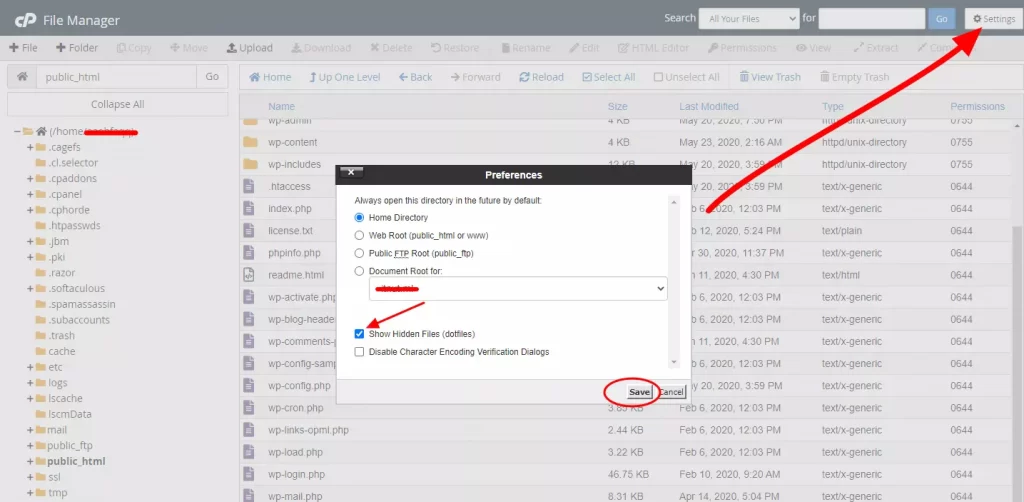This screenshot has height=502, width=1024.
Task: Sort by Permissions column header
Action: click(978, 106)
